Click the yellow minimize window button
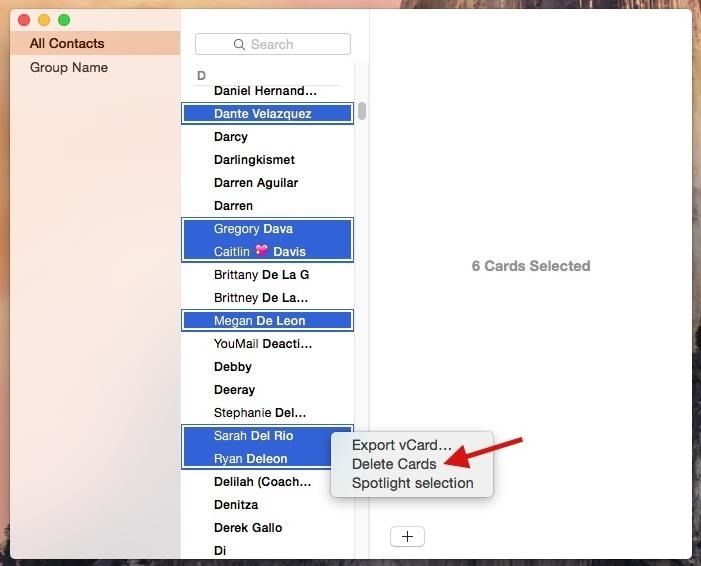The height and width of the screenshot is (566, 701). [x=44, y=20]
